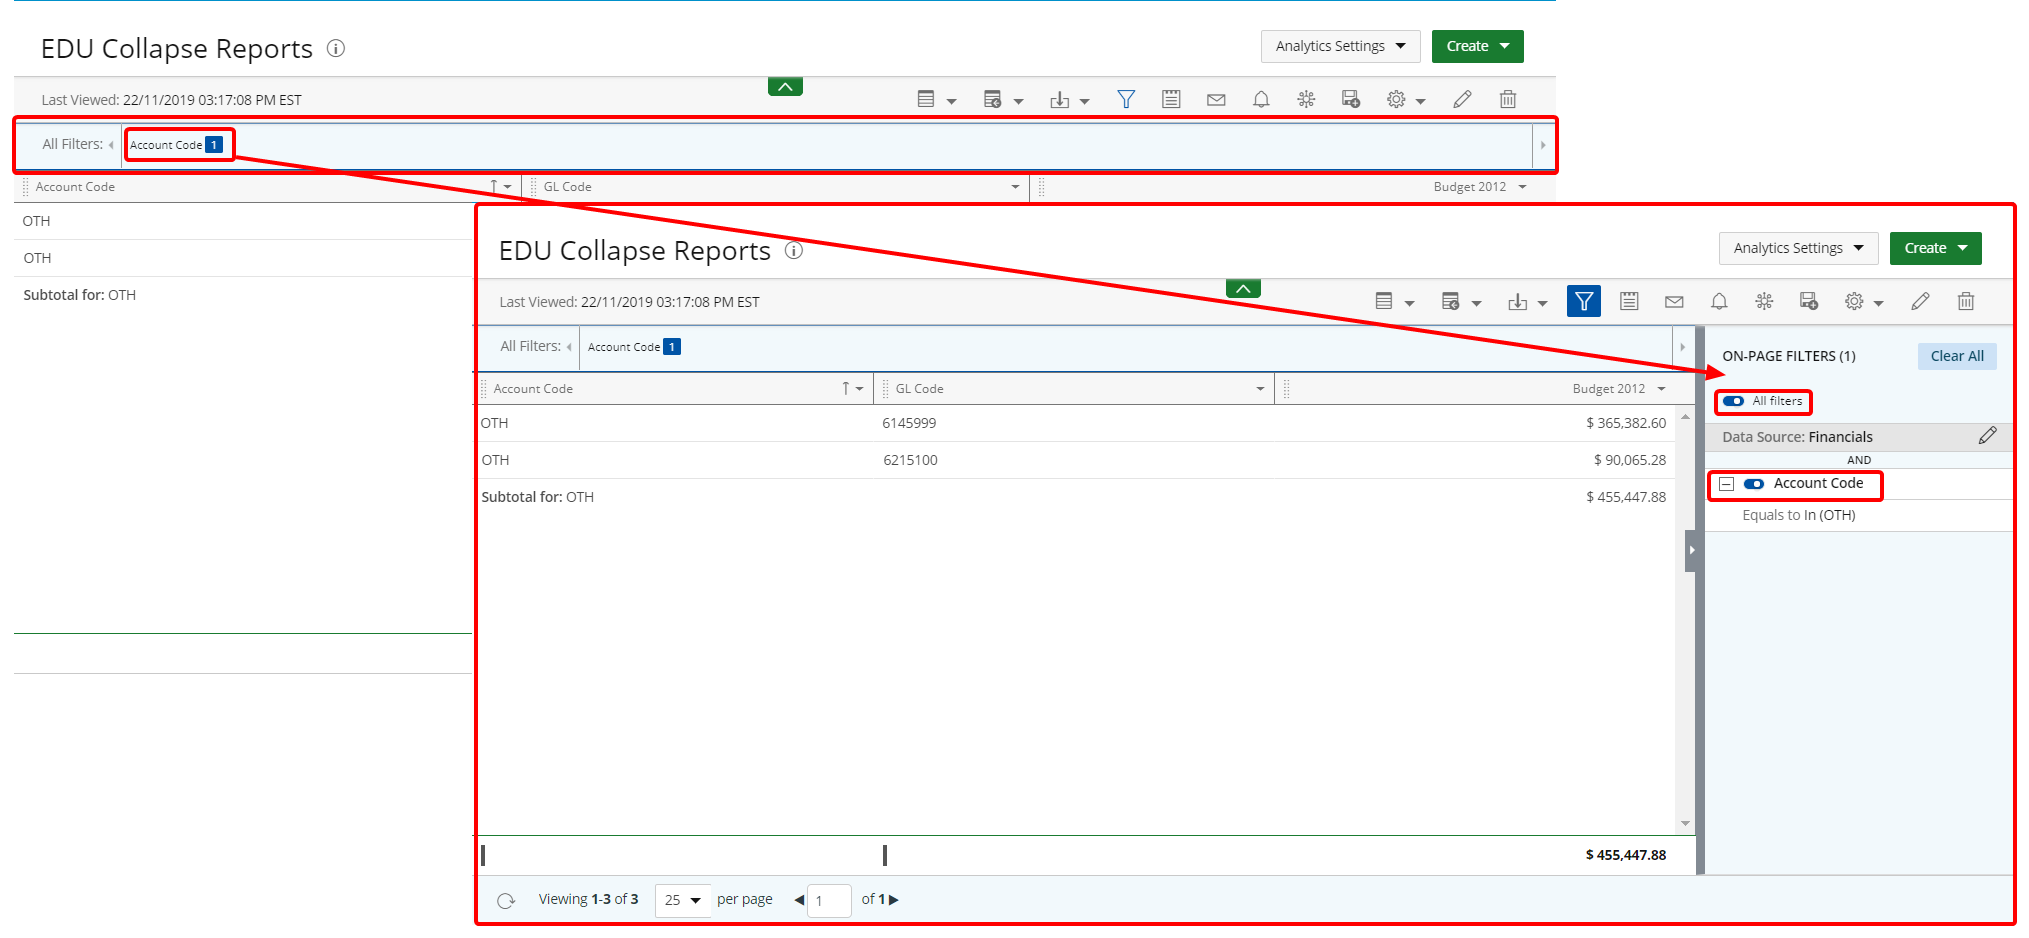Click the list view icon in the background toolbar

926,99
